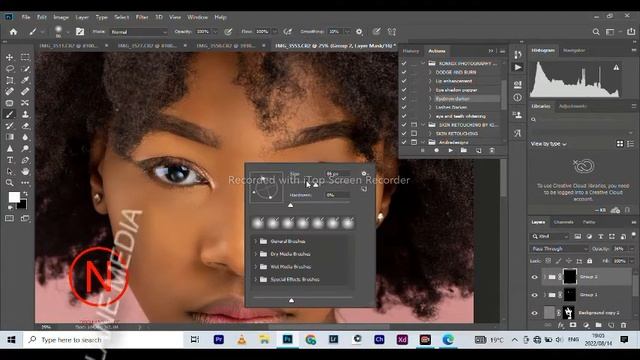
Task: Click the search icon at top right
Action: coord(596,31)
